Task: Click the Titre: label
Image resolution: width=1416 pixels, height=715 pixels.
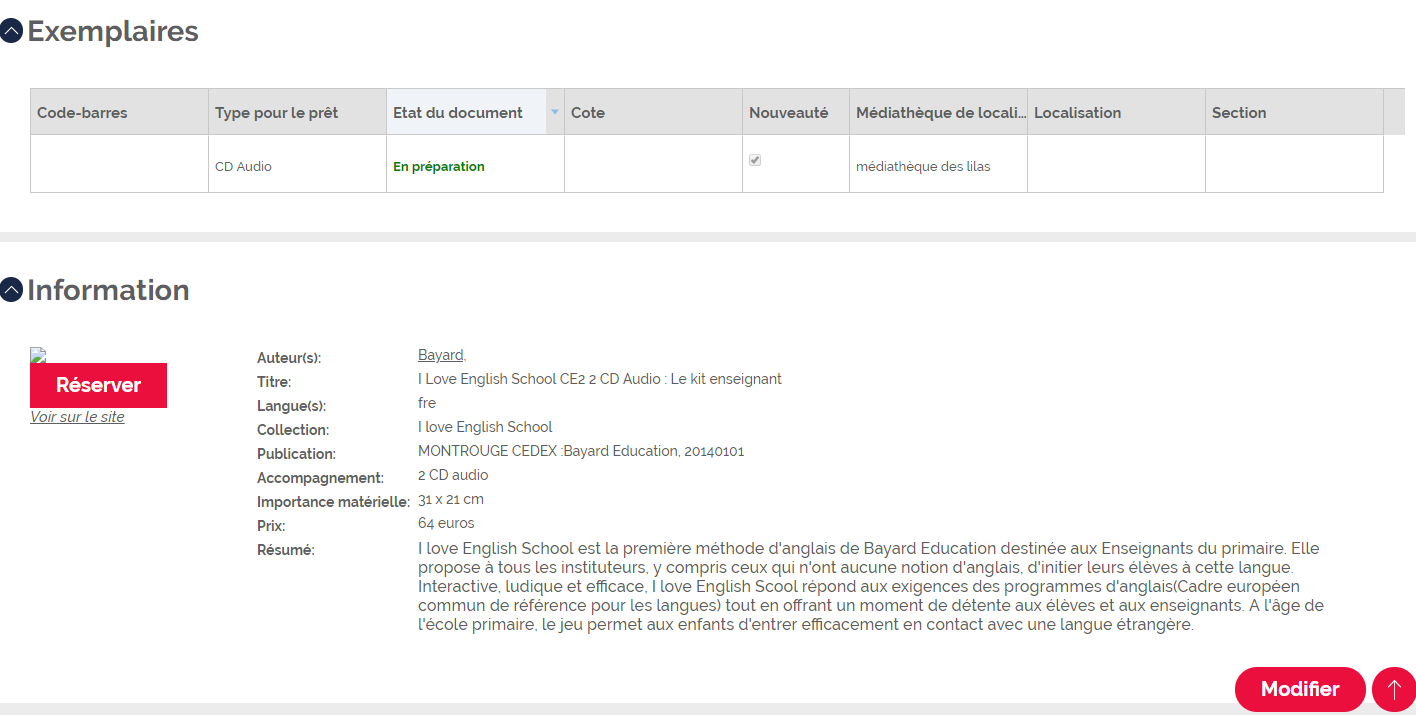Action: [274, 382]
